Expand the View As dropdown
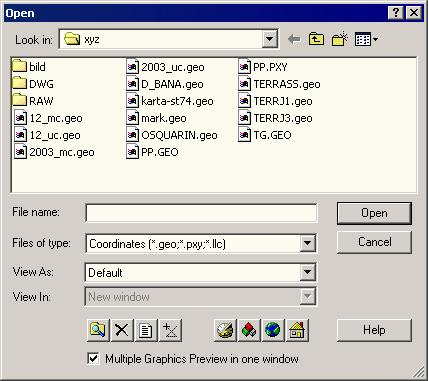 click(307, 272)
